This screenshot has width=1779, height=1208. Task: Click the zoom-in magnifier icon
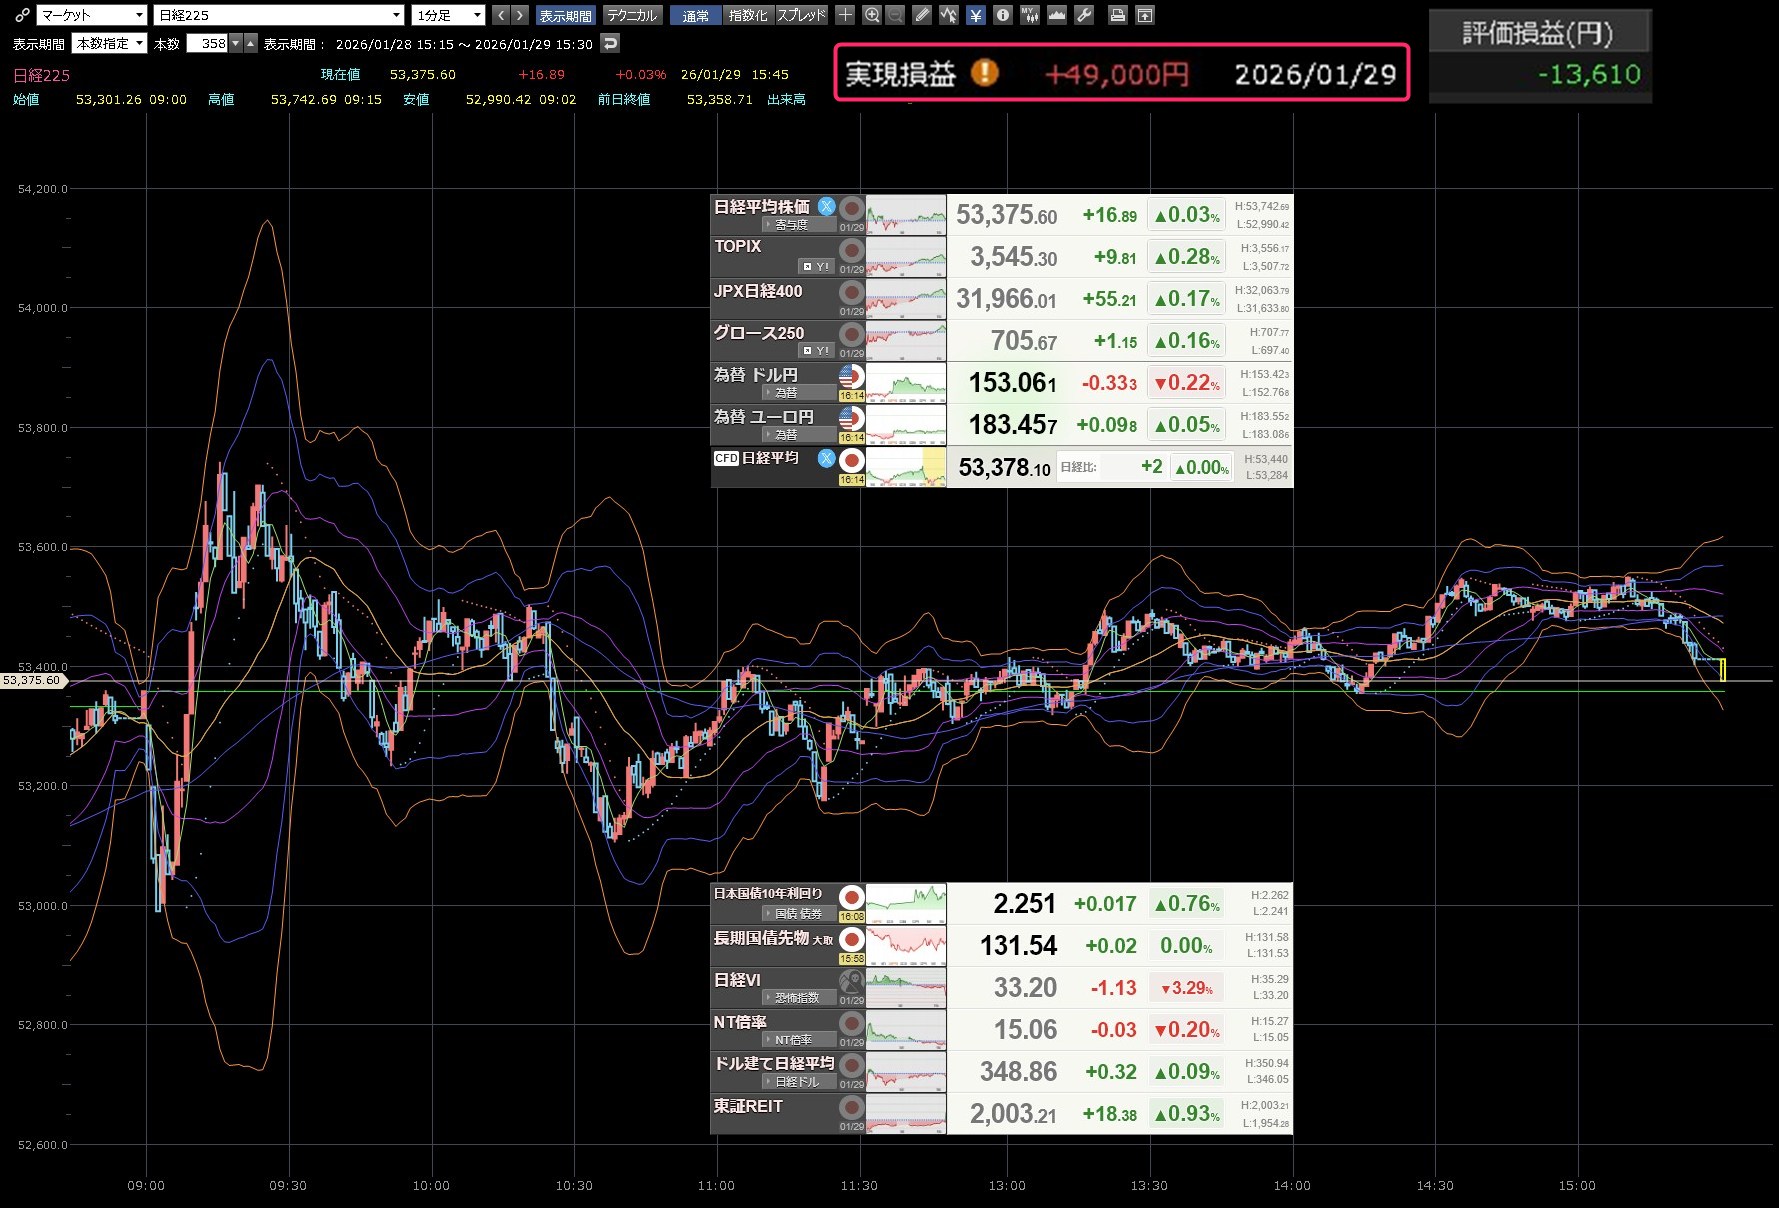[872, 15]
